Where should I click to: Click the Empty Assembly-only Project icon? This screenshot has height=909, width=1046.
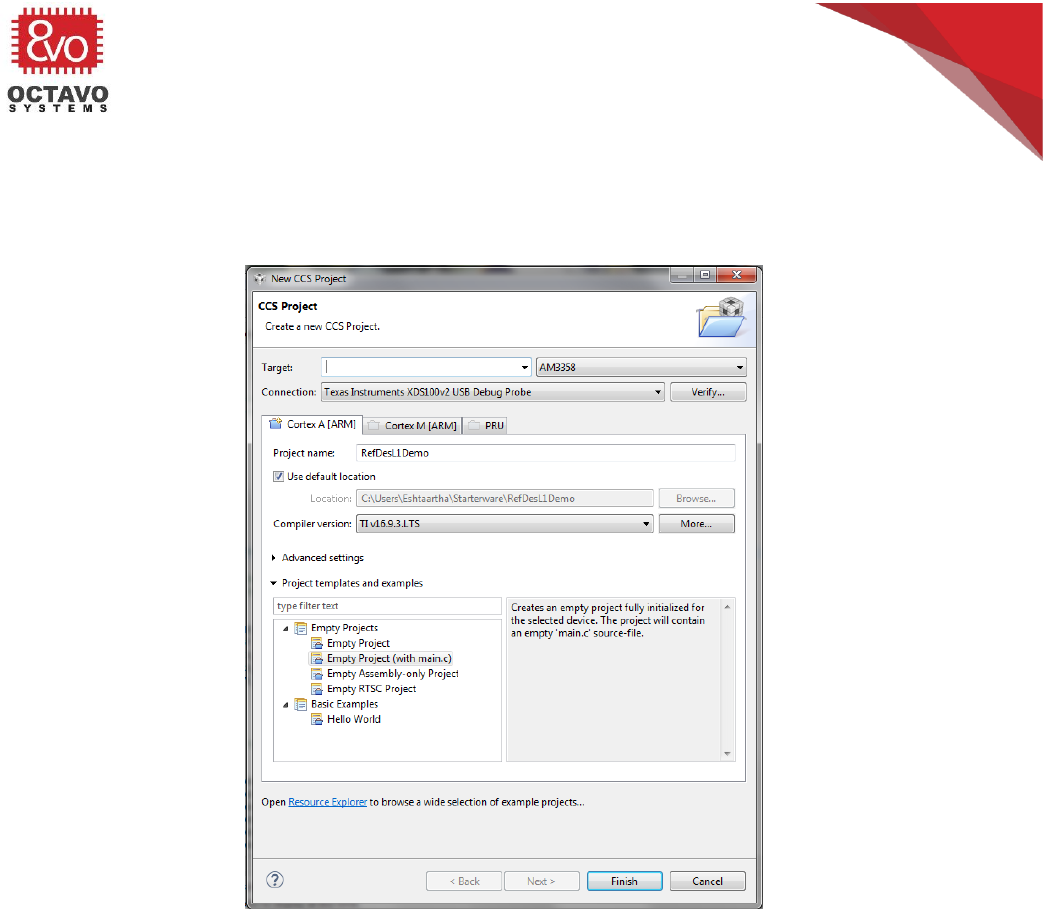click(x=316, y=674)
